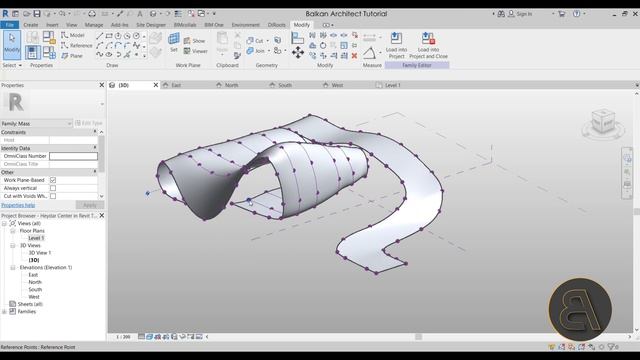
Task: Click the Plane button in Draw panel
Action: click(72, 56)
